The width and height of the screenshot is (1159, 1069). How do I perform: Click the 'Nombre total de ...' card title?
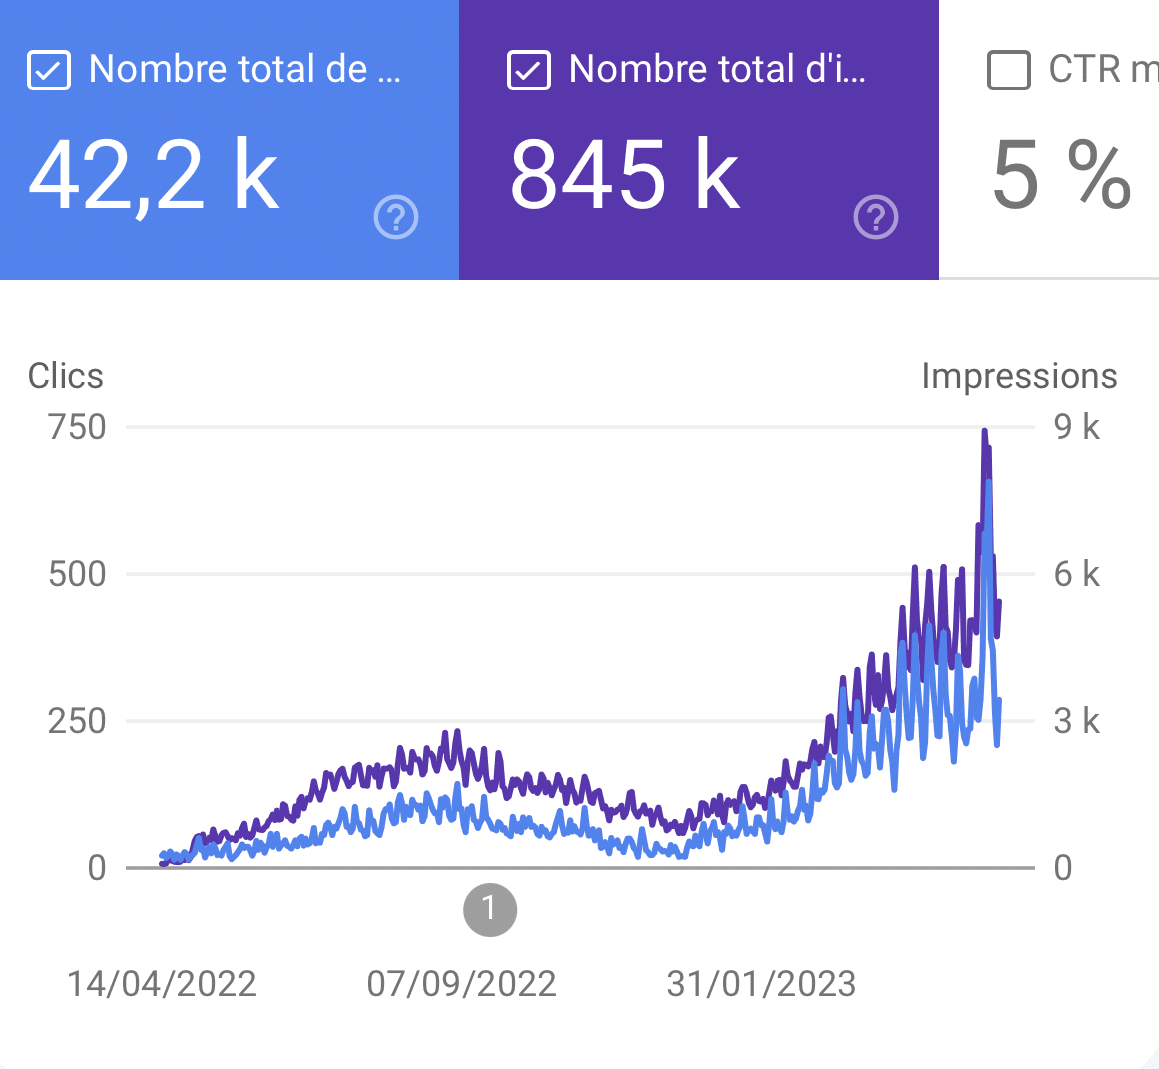pyautogui.click(x=244, y=70)
